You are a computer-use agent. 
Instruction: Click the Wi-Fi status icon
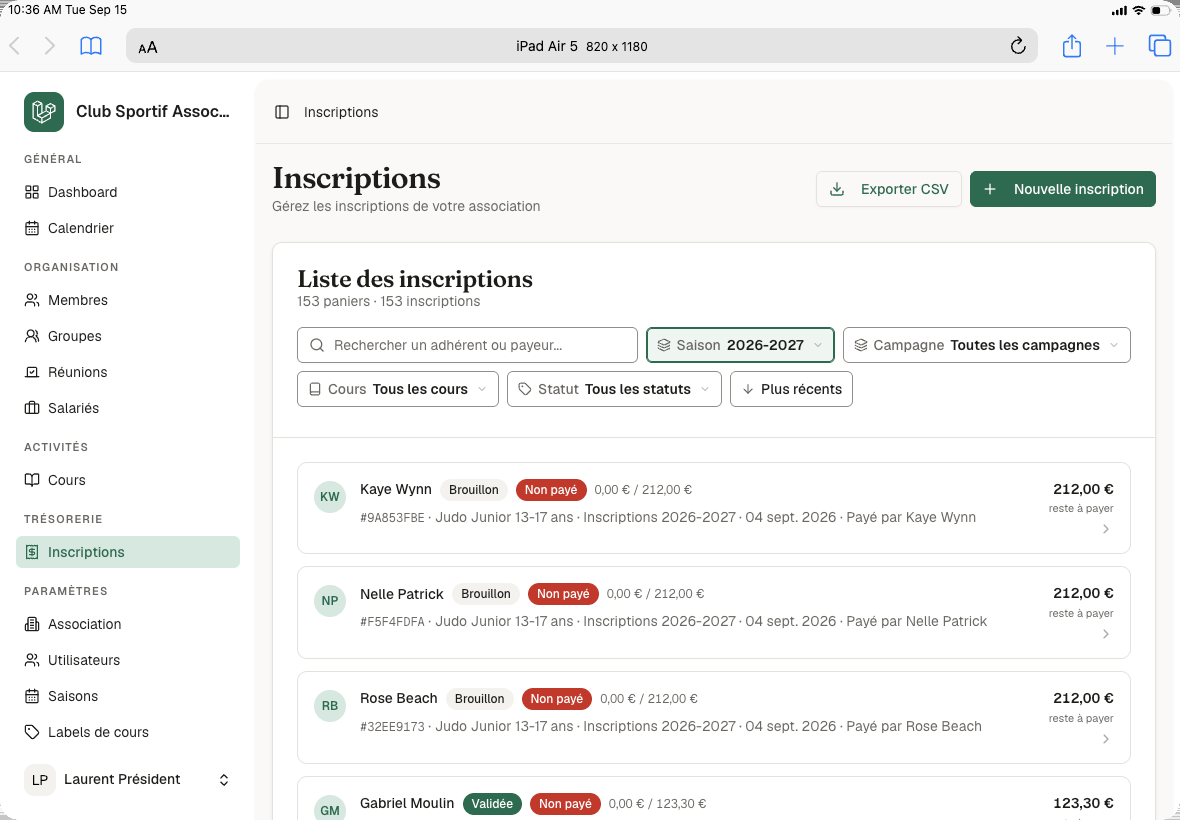tap(1138, 11)
